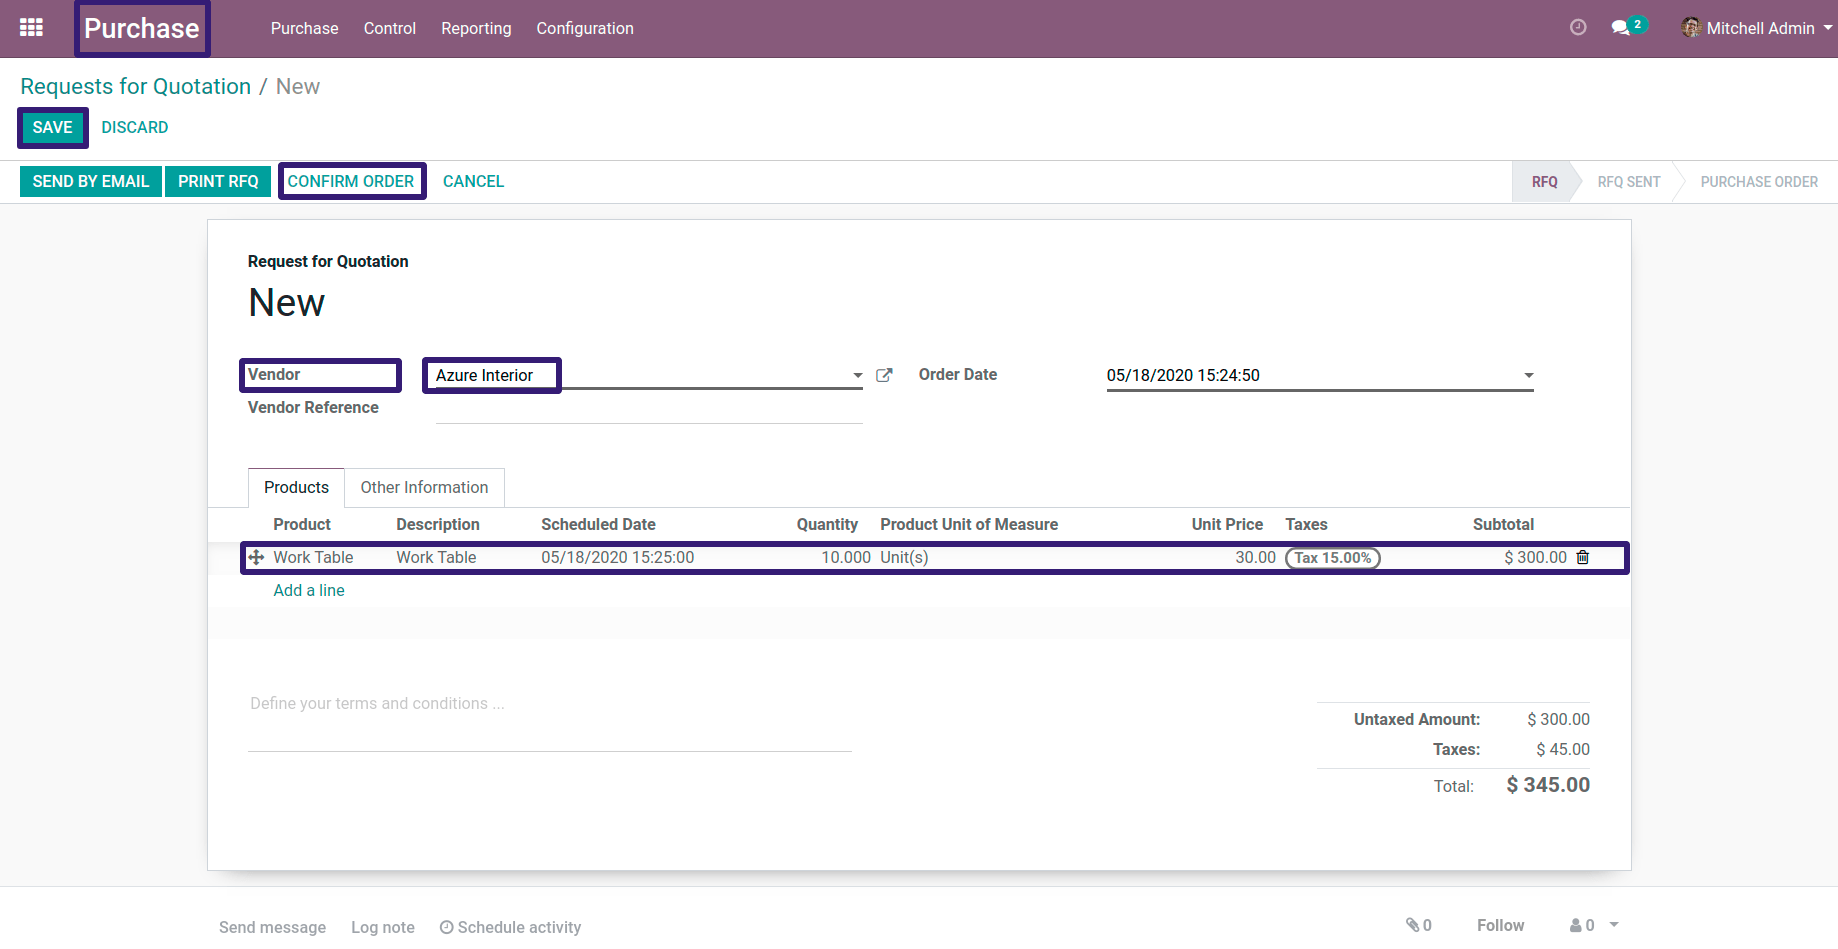Open the Purchase menu

click(304, 28)
